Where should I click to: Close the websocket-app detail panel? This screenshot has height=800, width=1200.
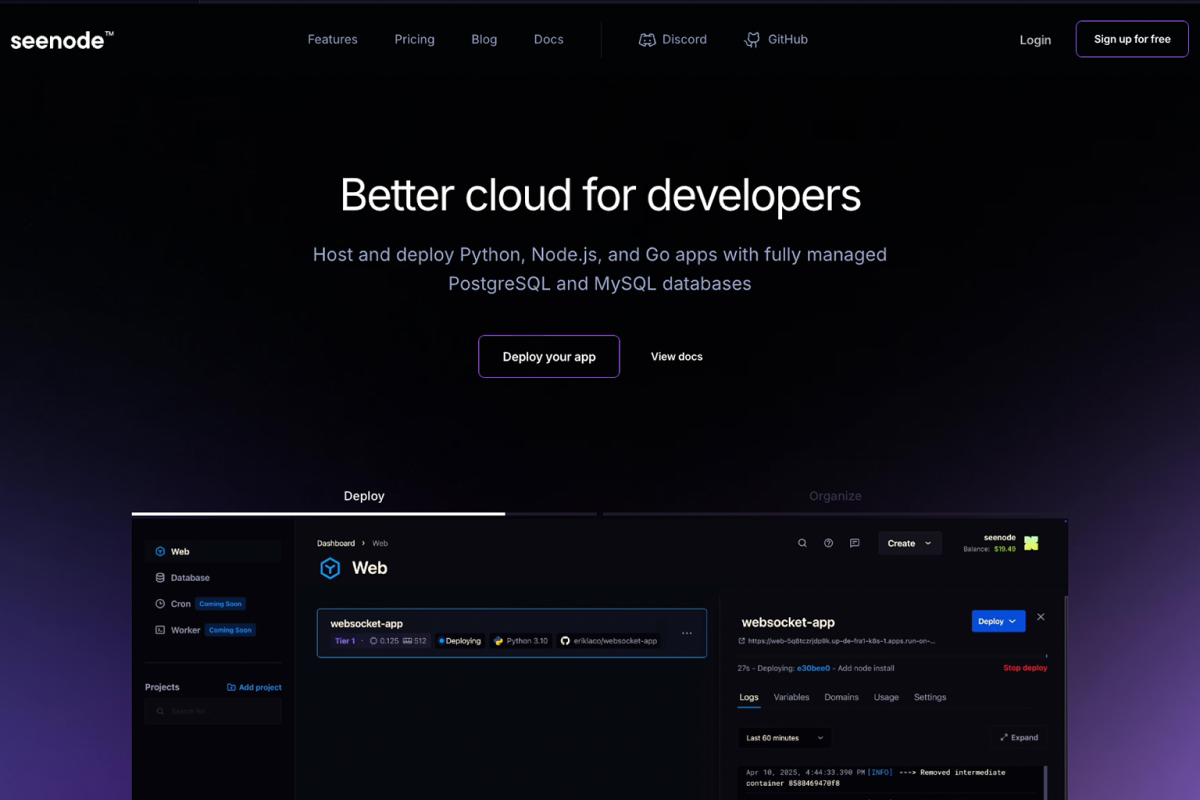pos(1041,617)
